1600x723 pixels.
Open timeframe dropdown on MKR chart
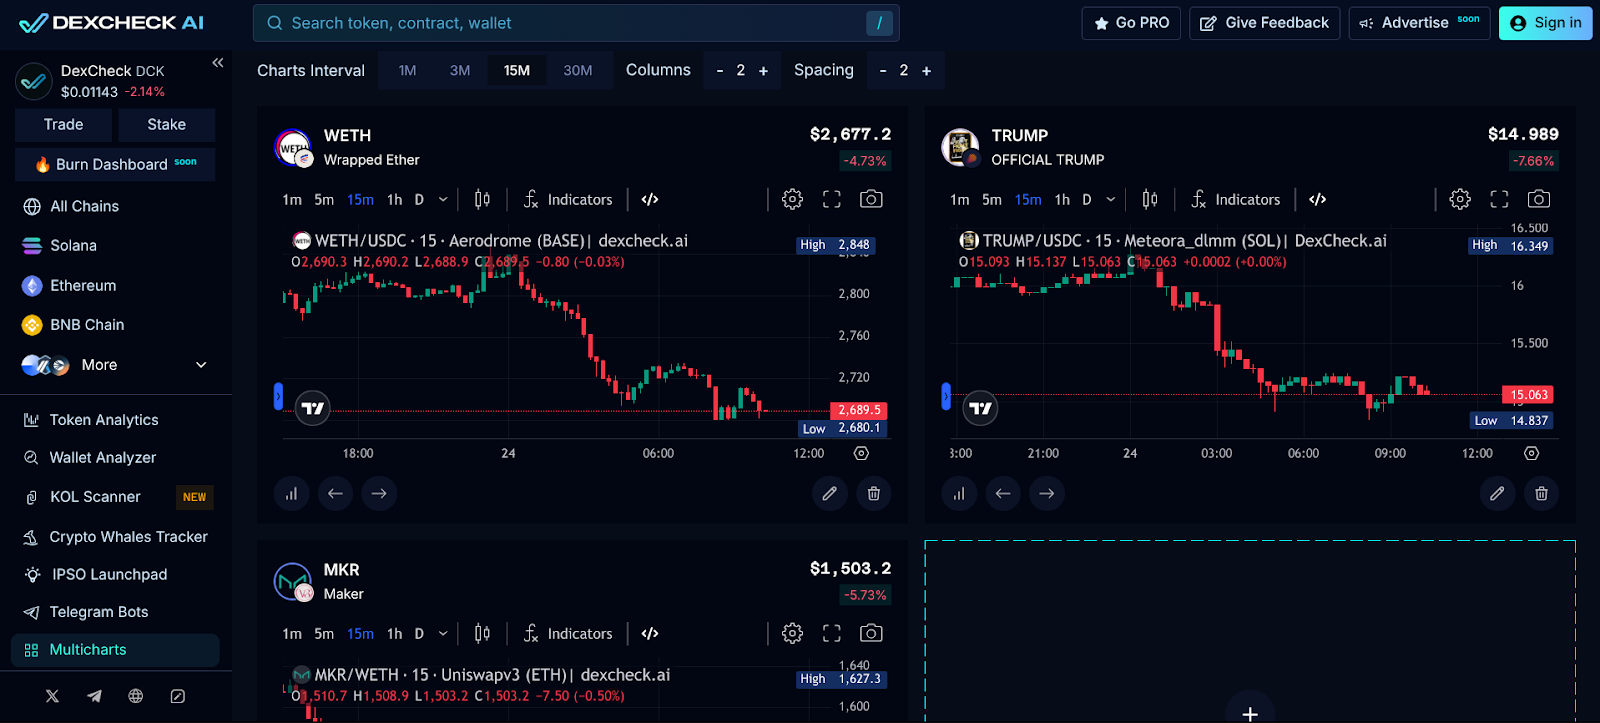443,633
